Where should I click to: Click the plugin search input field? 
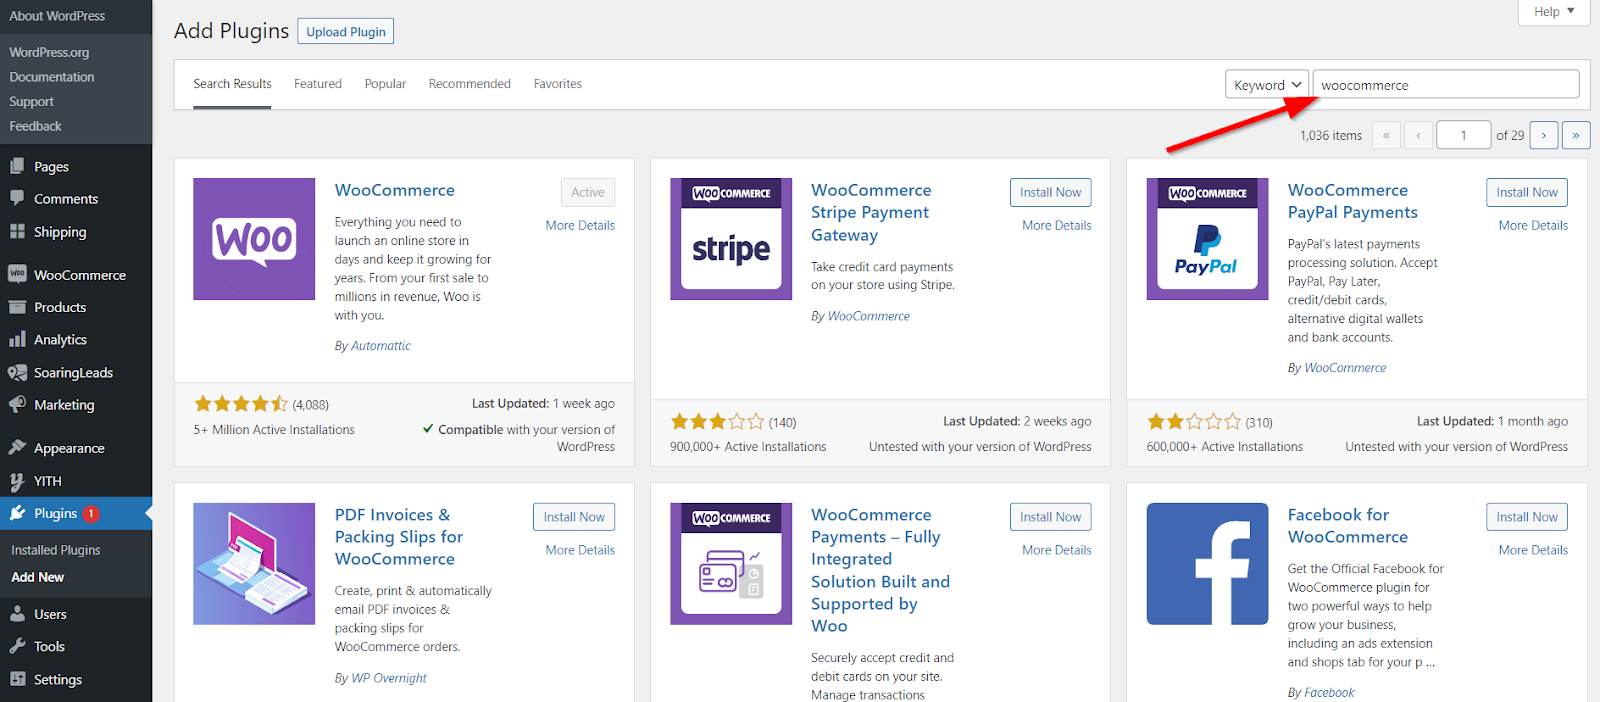[1445, 85]
